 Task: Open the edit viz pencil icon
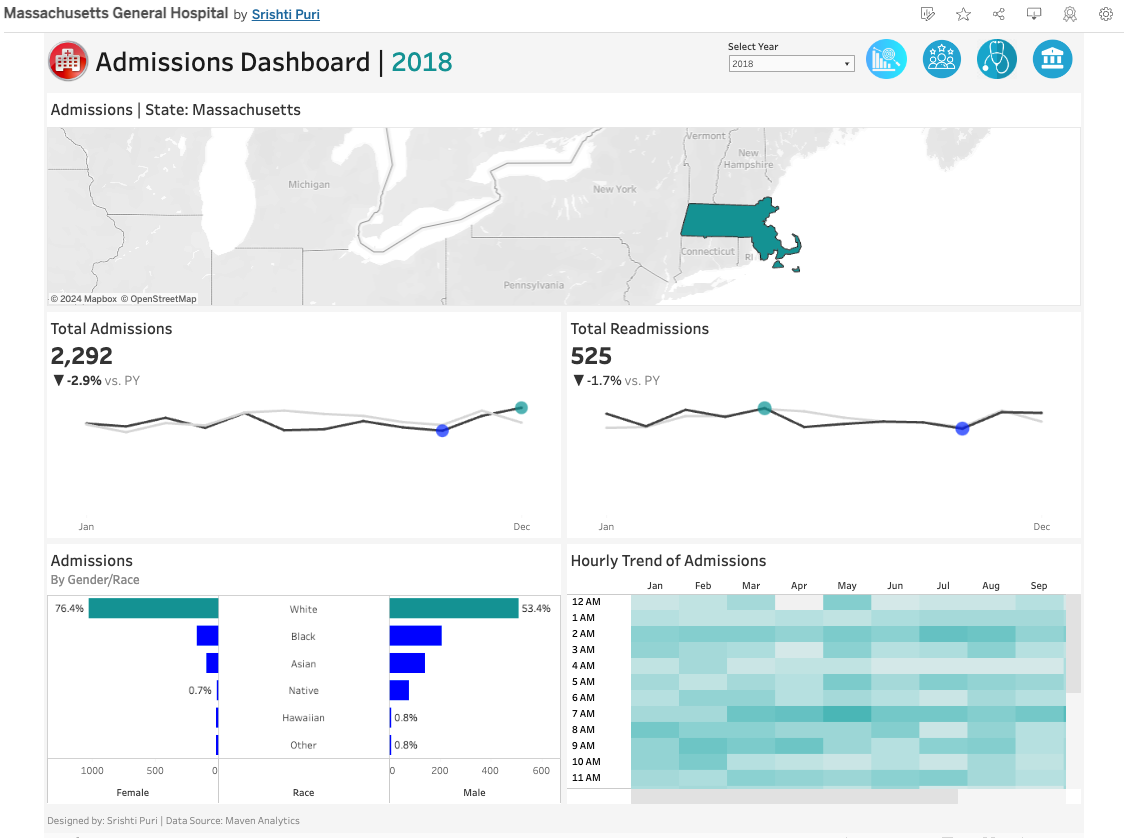pos(928,14)
